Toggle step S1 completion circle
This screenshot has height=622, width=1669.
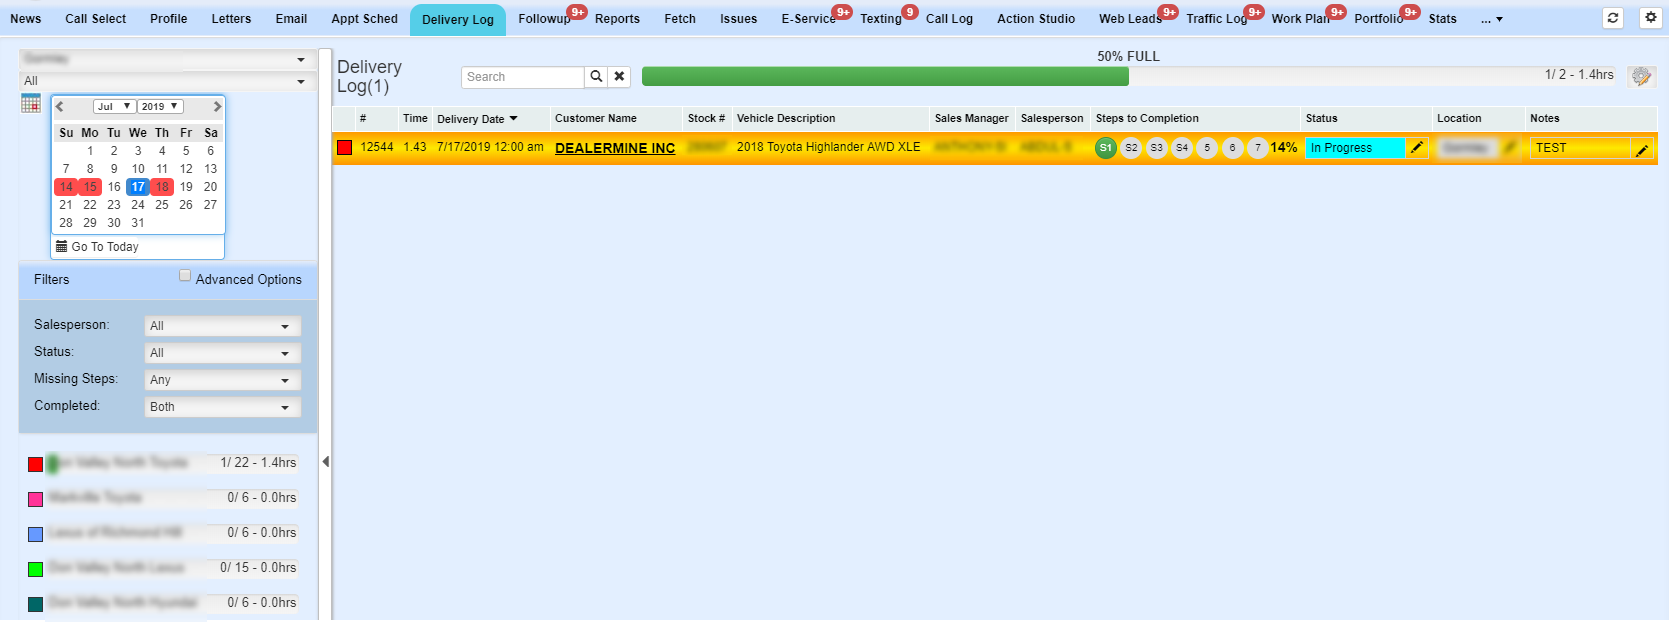coord(1105,148)
